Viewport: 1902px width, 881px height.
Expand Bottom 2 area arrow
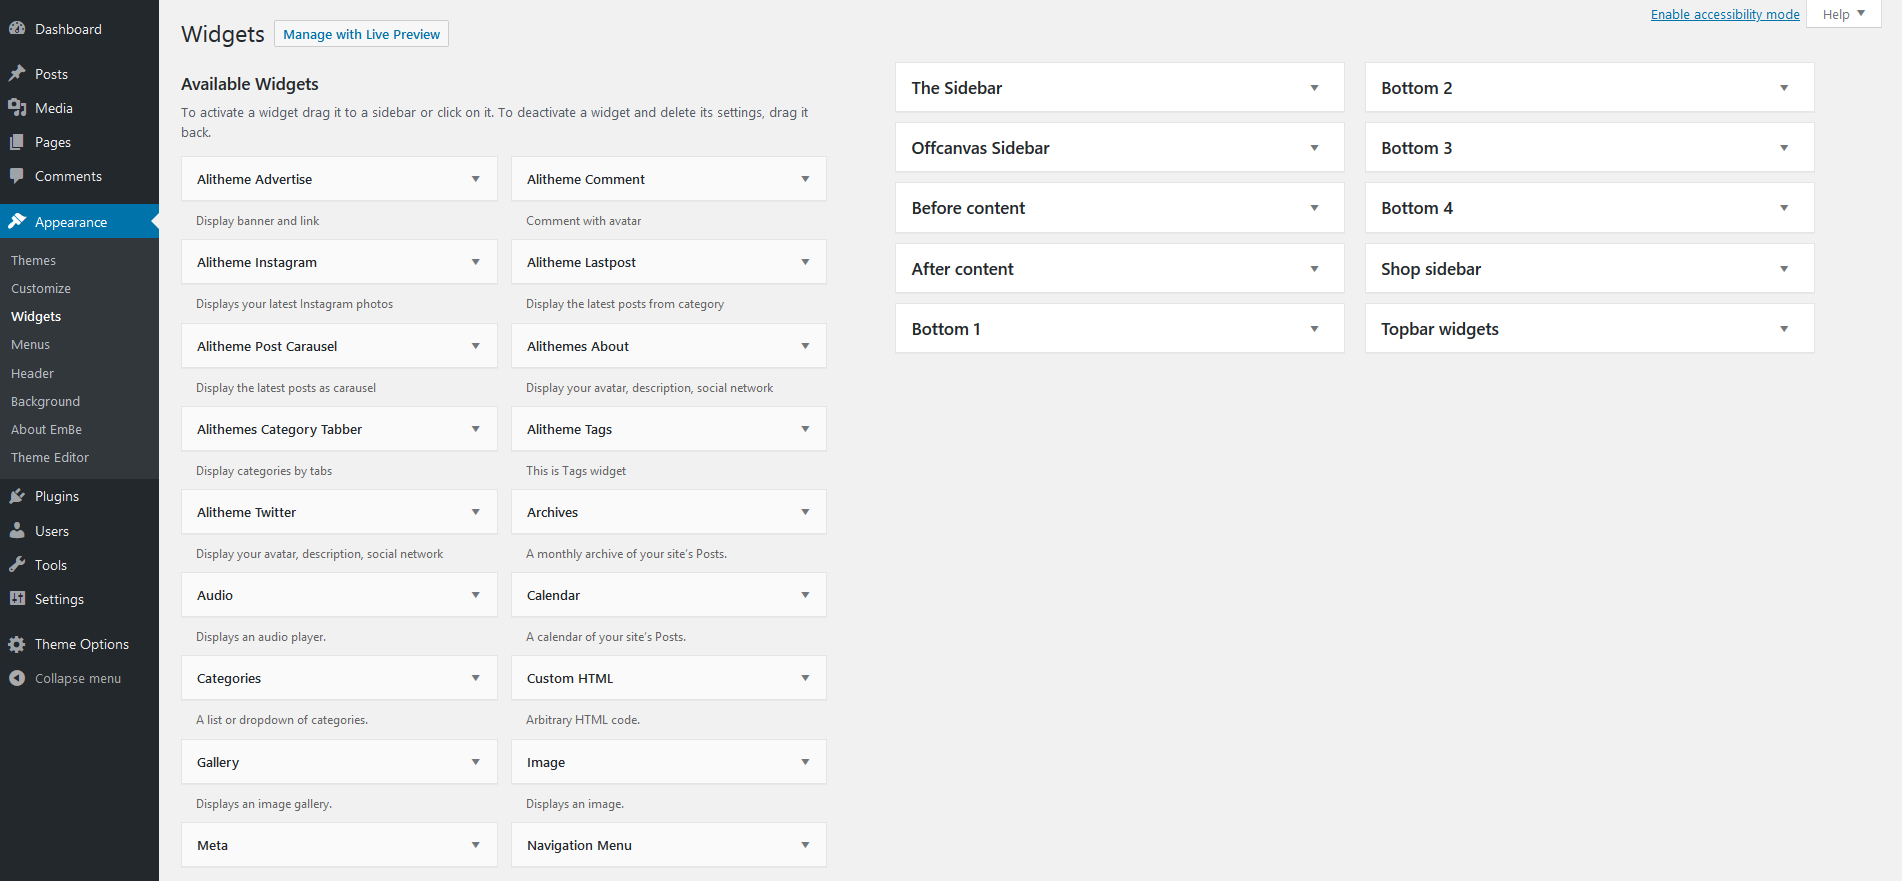(x=1785, y=88)
